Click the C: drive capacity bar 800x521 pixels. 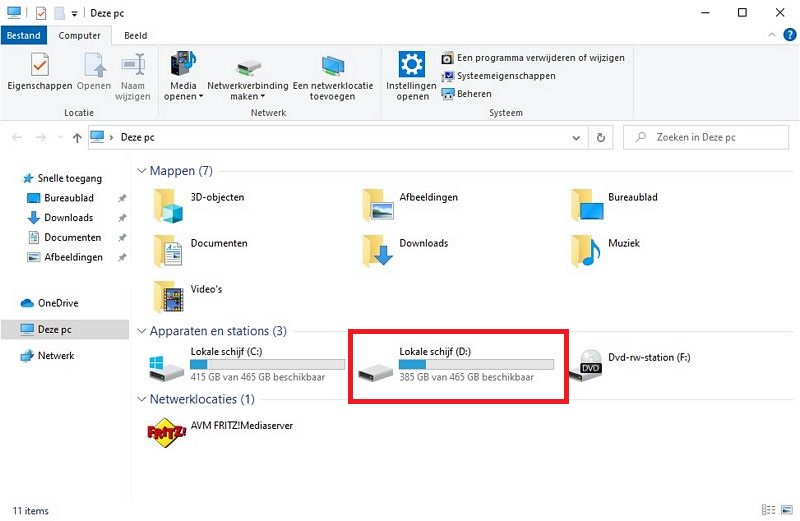267,364
